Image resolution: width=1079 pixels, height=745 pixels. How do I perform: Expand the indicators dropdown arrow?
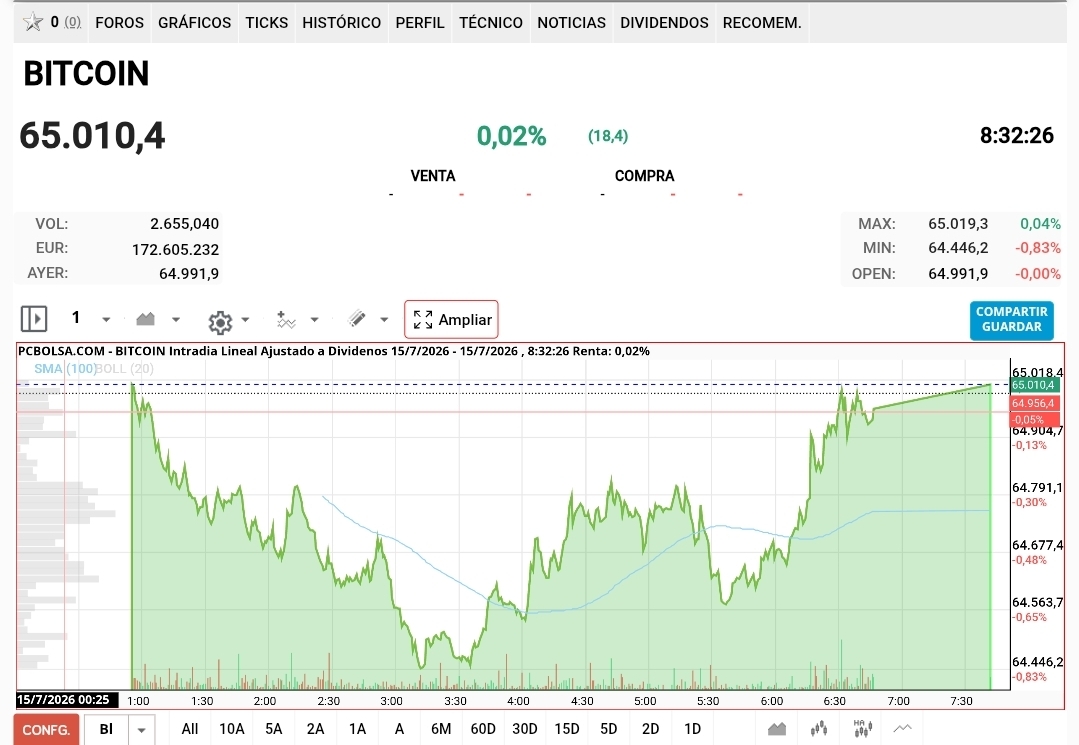[314, 320]
